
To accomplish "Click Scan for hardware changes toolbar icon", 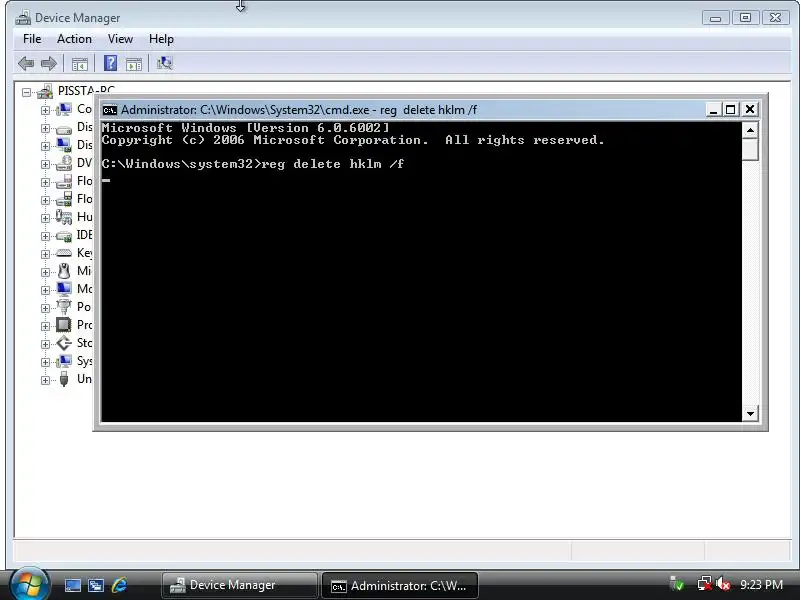I will click(x=164, y=63).
